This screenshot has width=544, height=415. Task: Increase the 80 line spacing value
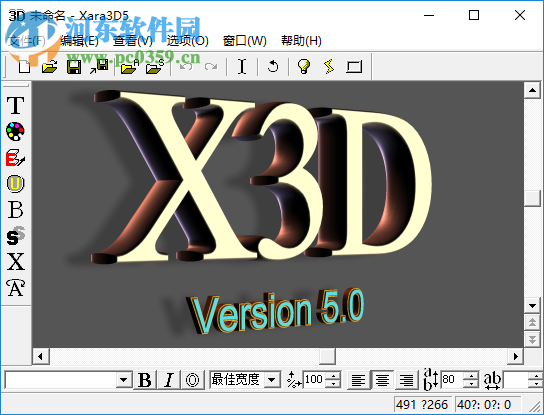click(x=470, y=375)
